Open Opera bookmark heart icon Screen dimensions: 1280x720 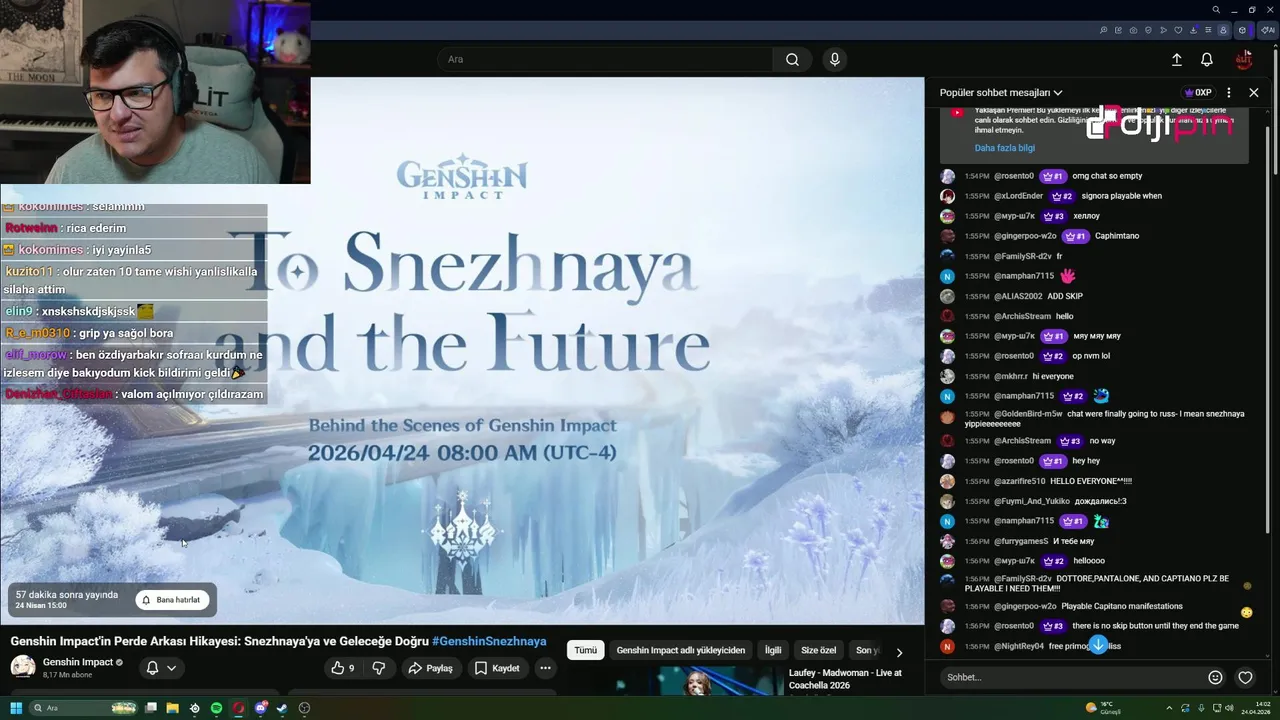[x=1178, y=30]
